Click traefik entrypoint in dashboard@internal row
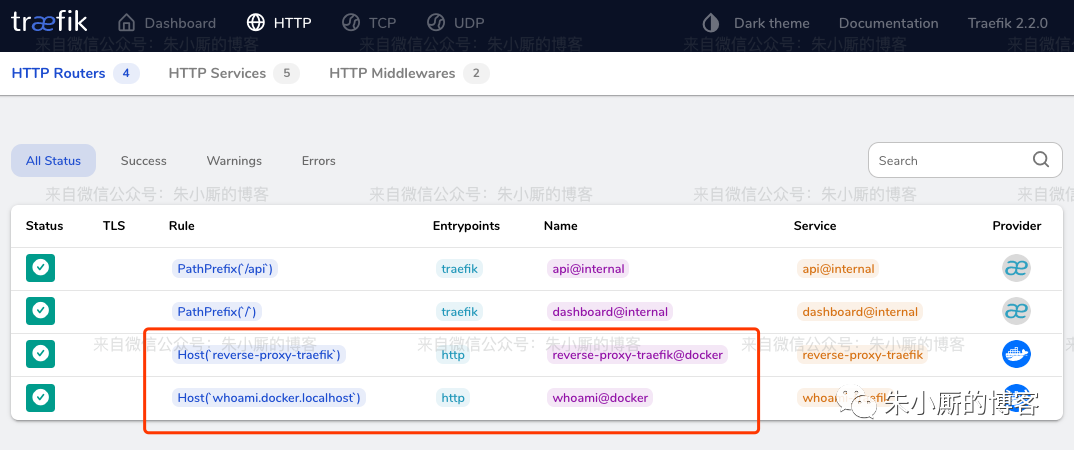The width and height of the screenshot is (1074, 450). click(459, 312)
